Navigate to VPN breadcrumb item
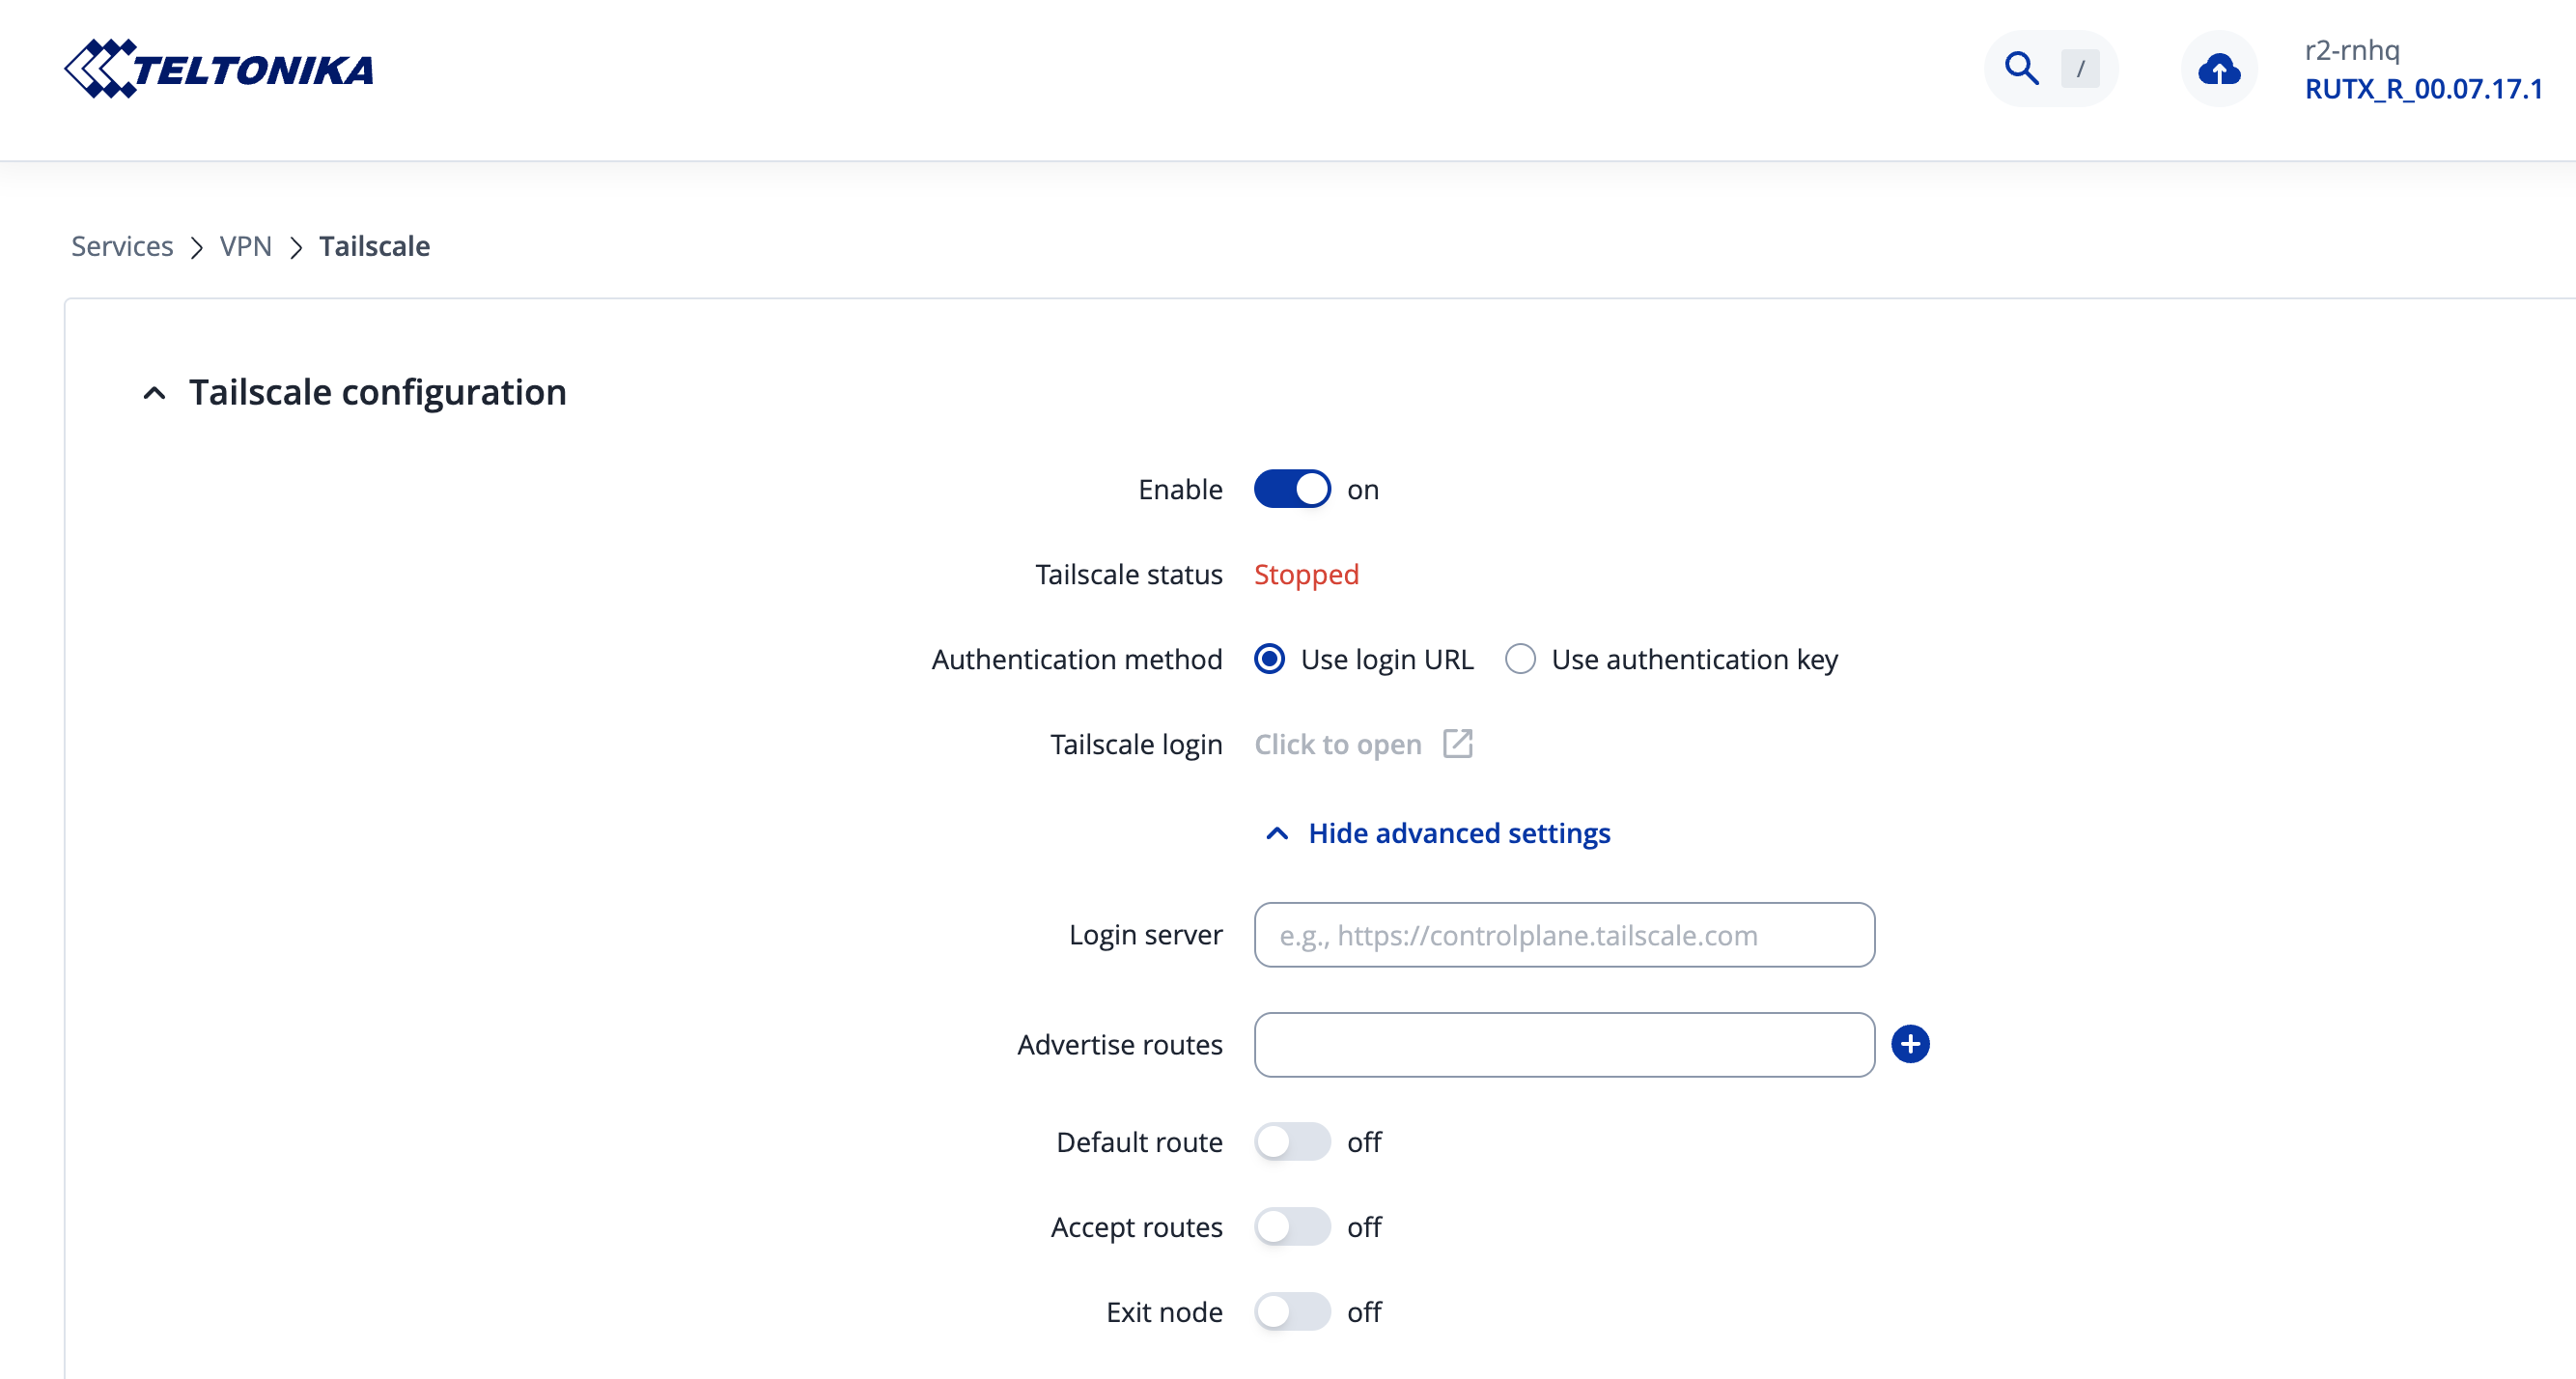The height and width of the screenshot is (1379, 2576). coord(246,246)
